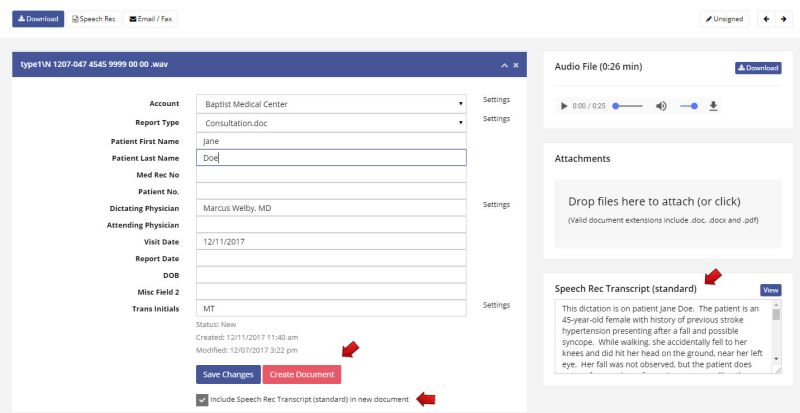
Task: Close the job panel with X icon
Action: pyautogui.click(x=516, y=65)
